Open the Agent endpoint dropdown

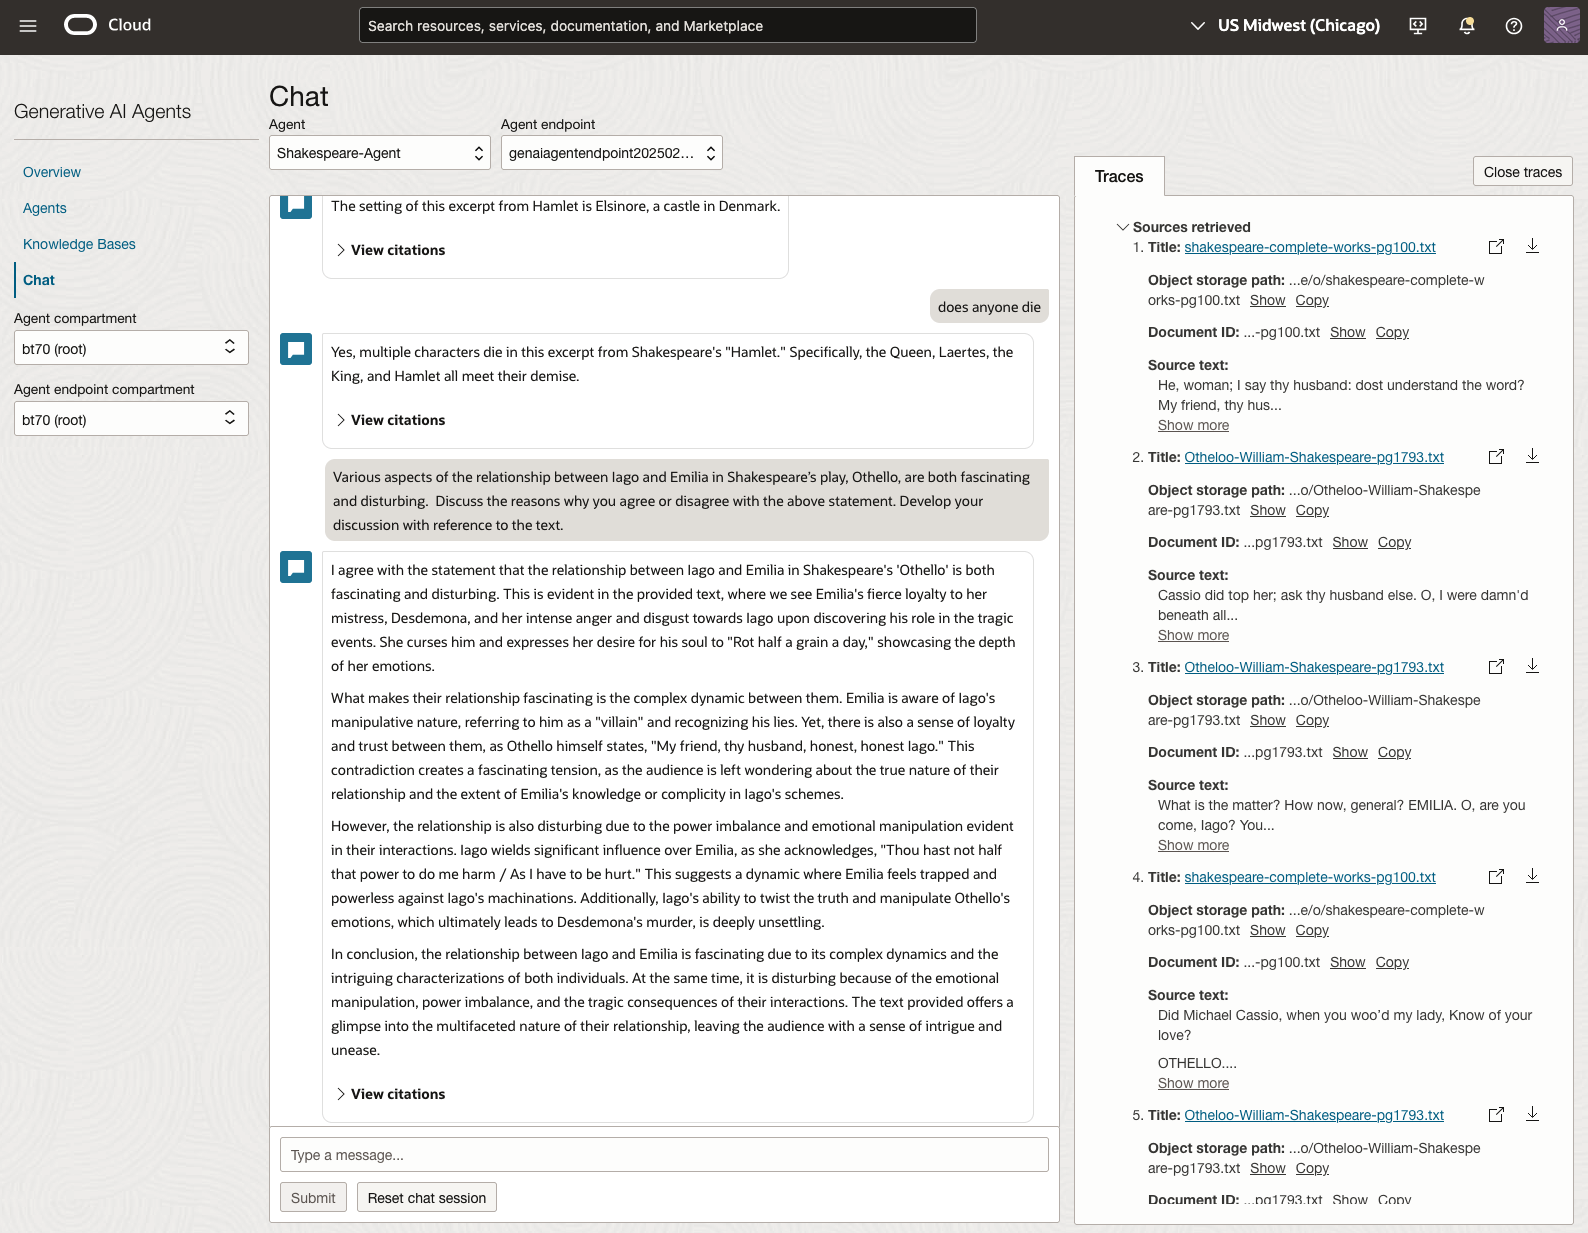[x=611, y=153]
